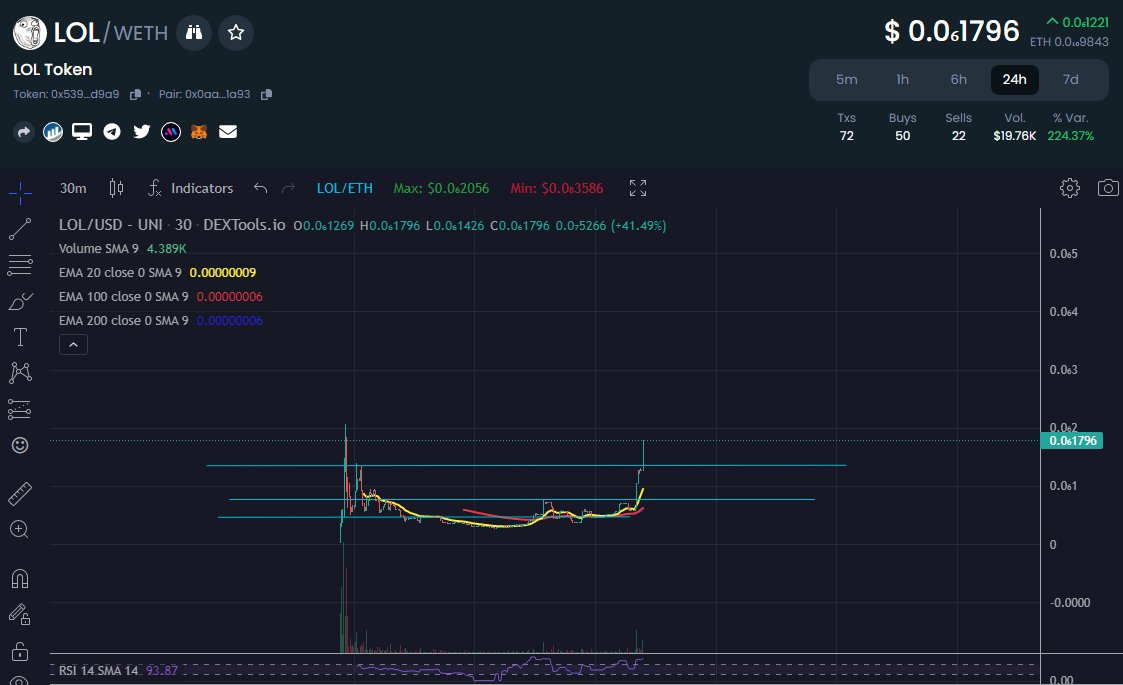Click the EMA 20 close indicator label
Screen dimensions: 1123x685
click(120, 273)
